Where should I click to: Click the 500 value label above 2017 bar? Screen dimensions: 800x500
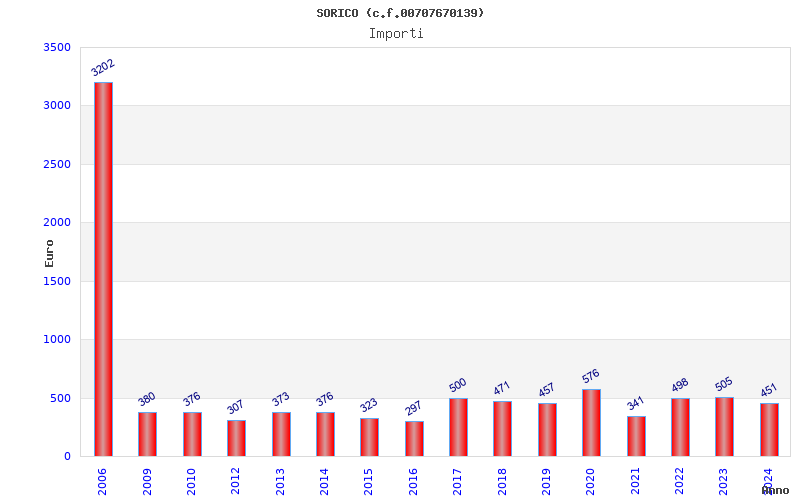coord(457,385)
